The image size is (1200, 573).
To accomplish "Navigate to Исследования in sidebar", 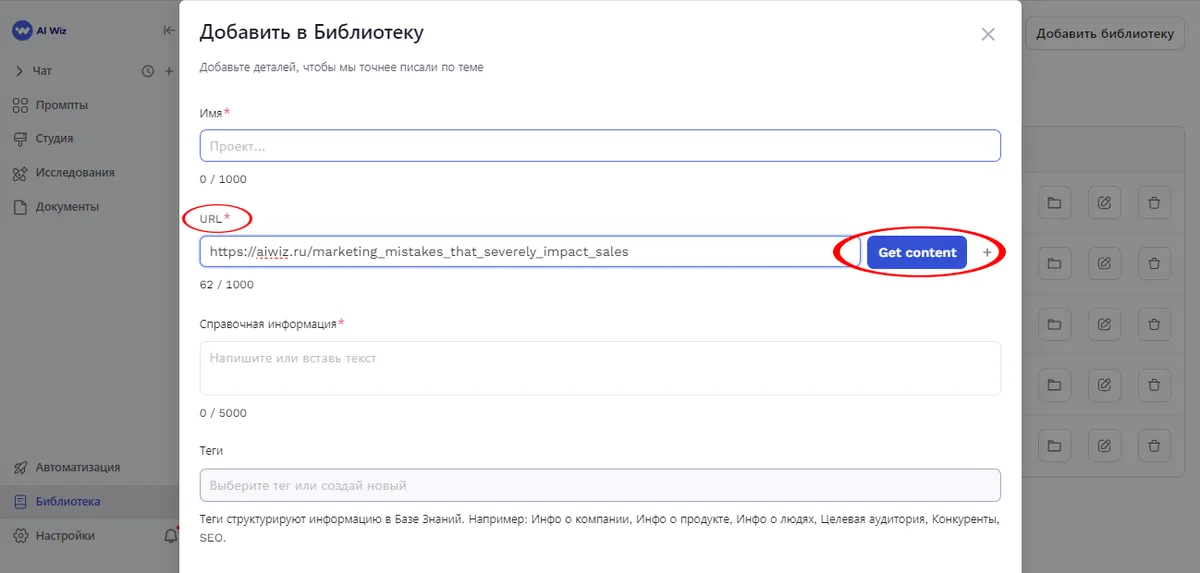I will [x=74, y=173].
